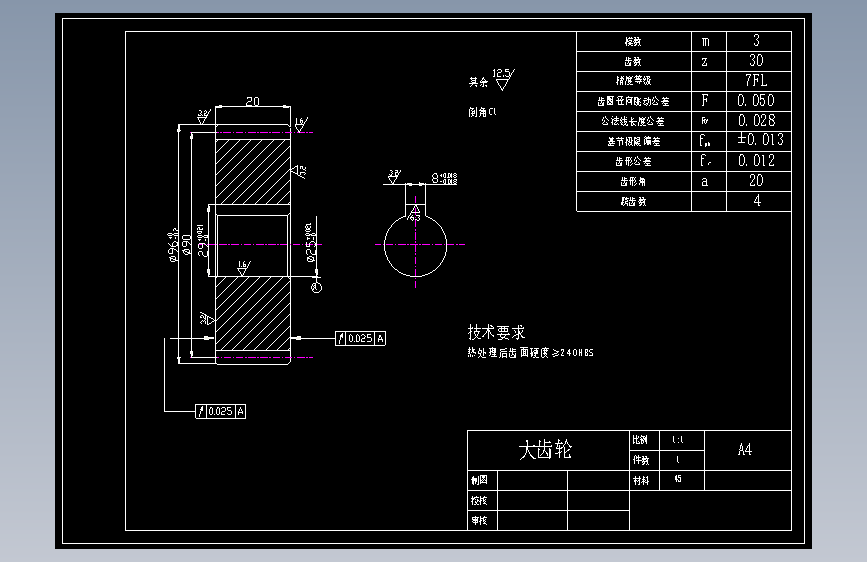
Task: Click the lower-left '0.025 A' tolerance frame
Action: pyautogui.click(x=221, y=411)
